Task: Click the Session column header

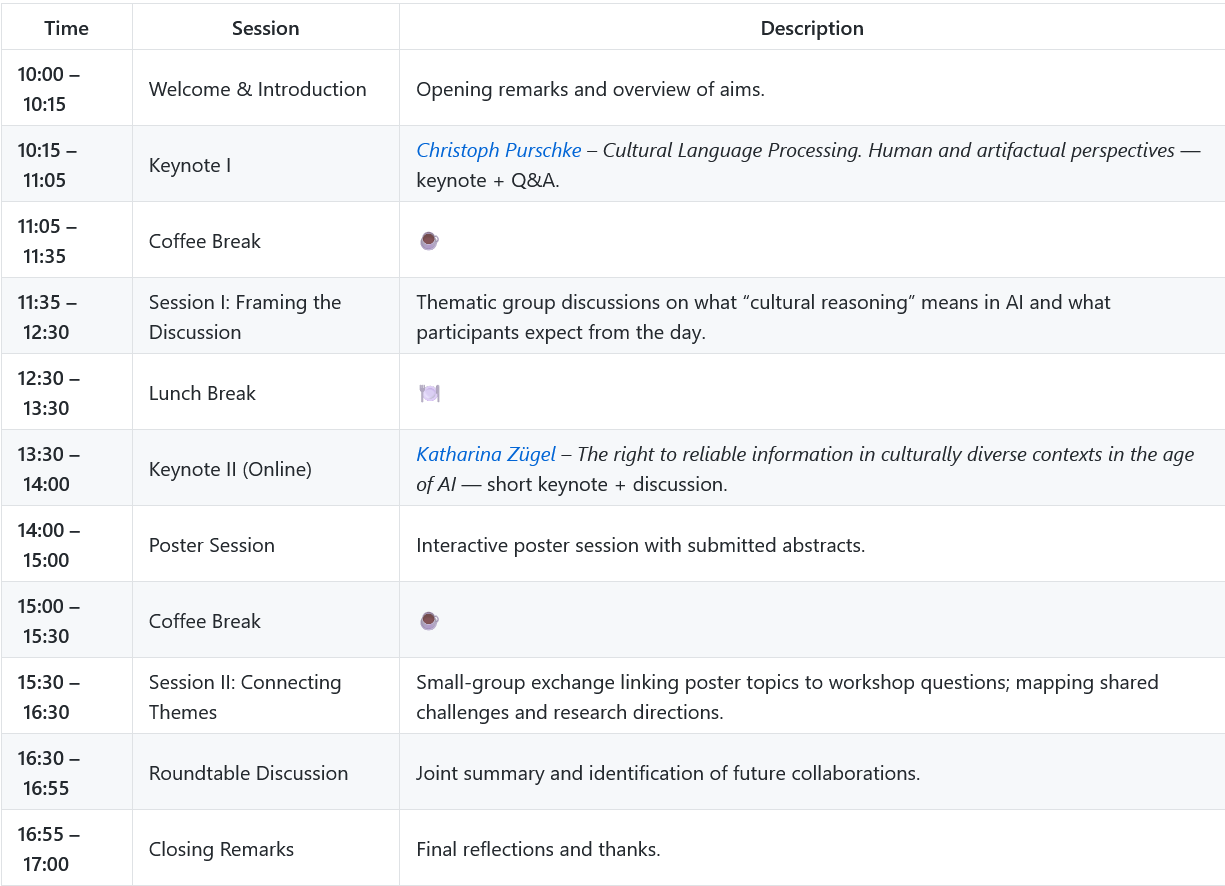Action: pos(265,29)
